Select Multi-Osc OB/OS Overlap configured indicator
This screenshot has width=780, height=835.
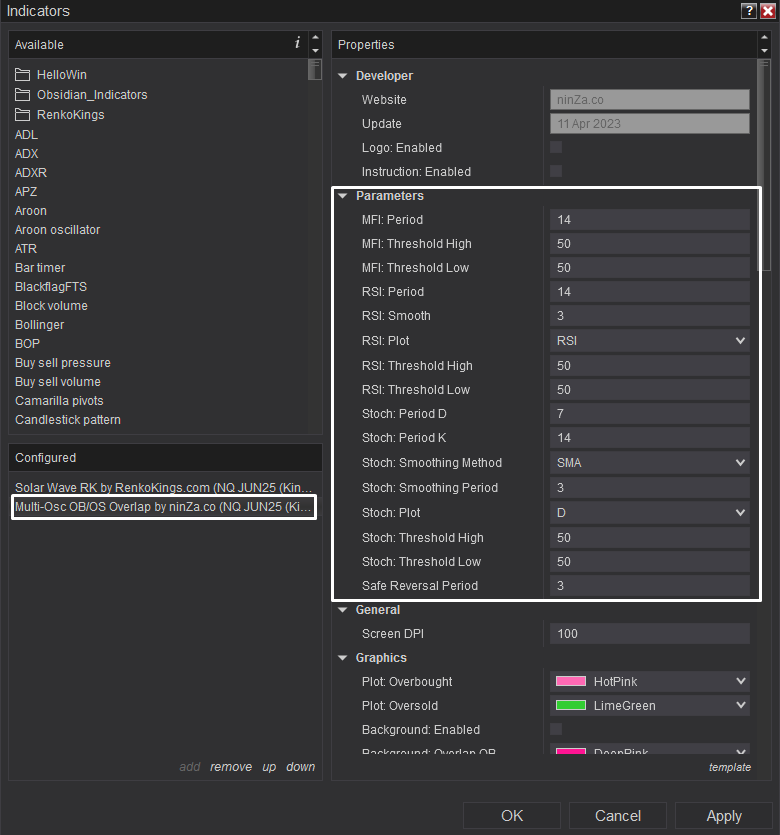pos(163,506)
